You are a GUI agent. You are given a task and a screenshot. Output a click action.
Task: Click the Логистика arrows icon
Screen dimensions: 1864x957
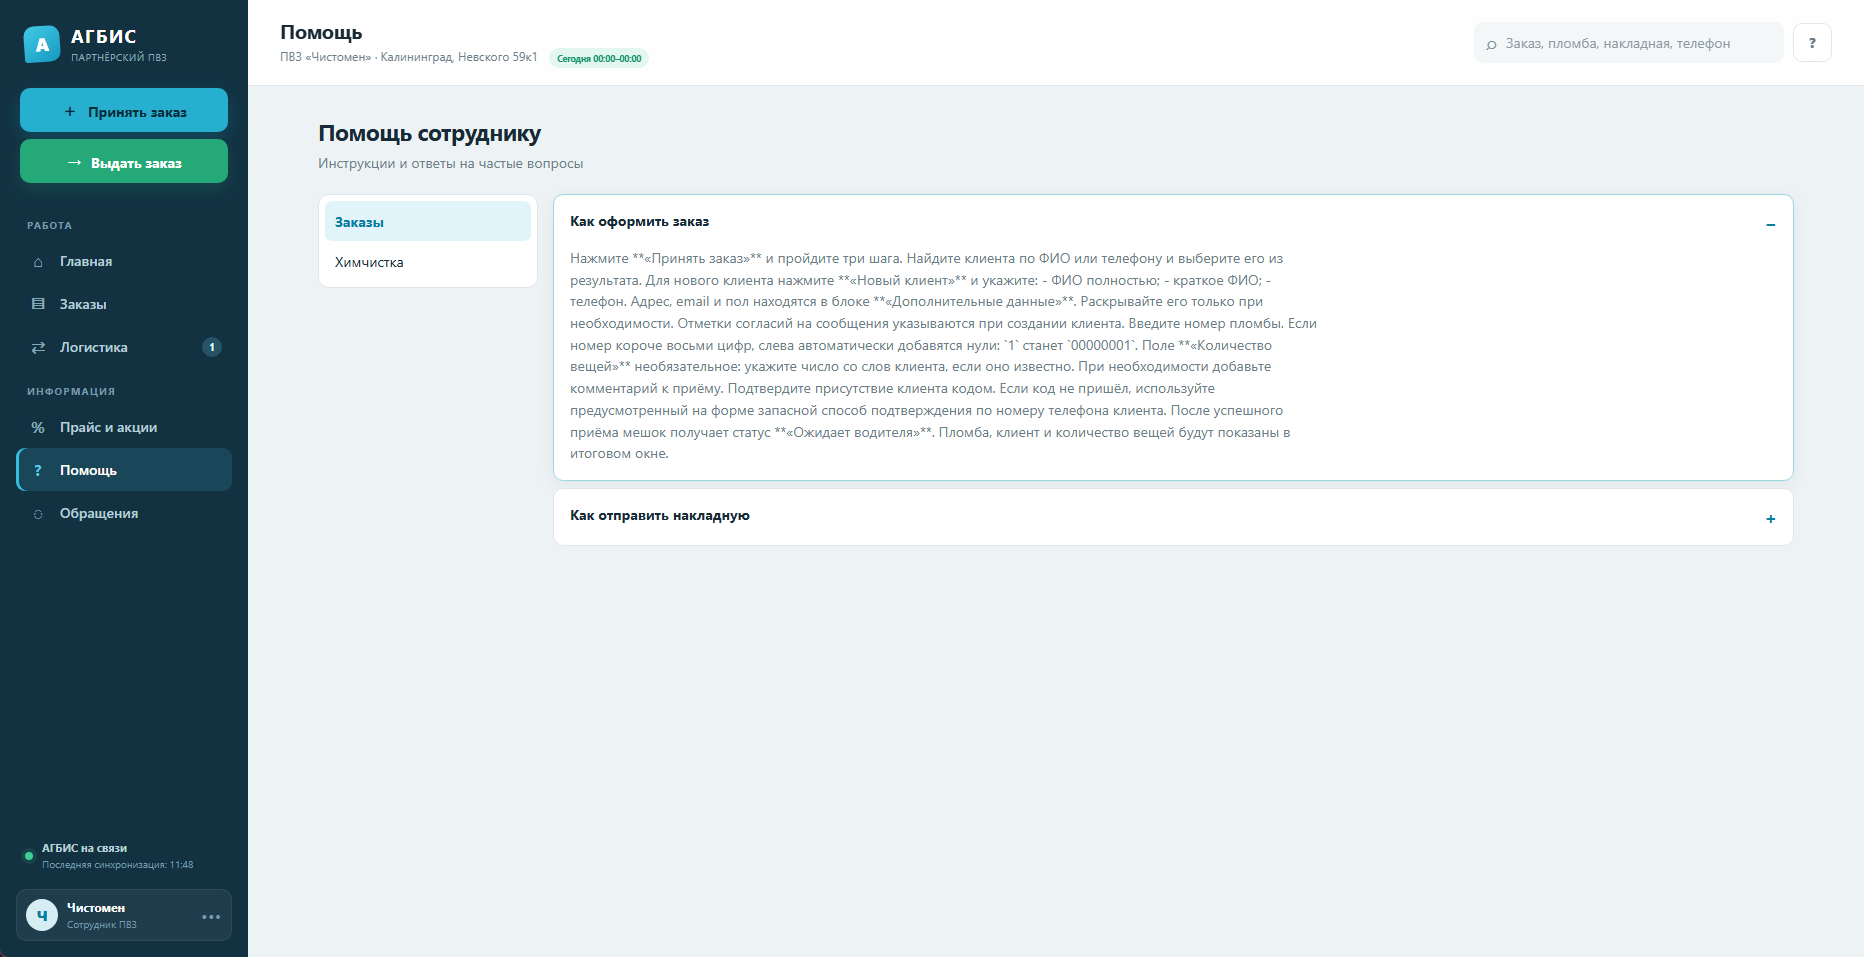tap(38, 347)
